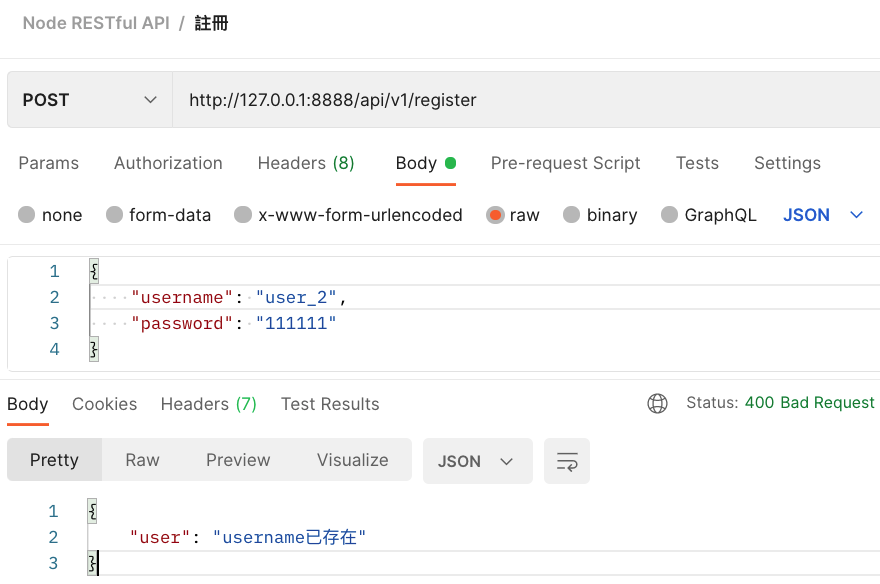Switch to the Visualize response view

(352, 460)
